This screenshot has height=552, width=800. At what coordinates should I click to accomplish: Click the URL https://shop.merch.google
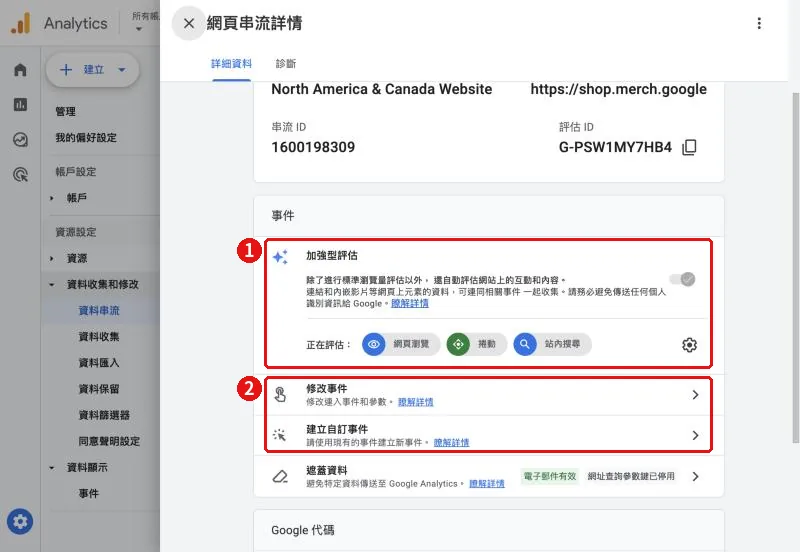click(x=618, y=89)
